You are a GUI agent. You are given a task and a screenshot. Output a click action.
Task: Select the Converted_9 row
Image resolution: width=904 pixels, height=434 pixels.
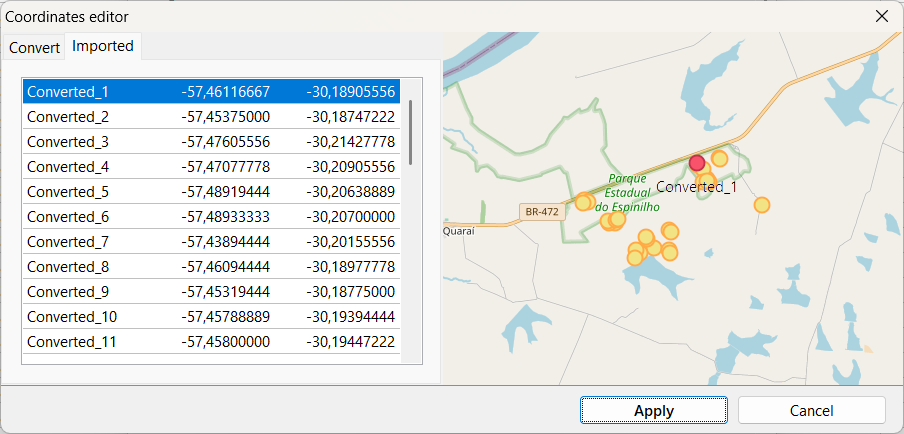[212, 292]
